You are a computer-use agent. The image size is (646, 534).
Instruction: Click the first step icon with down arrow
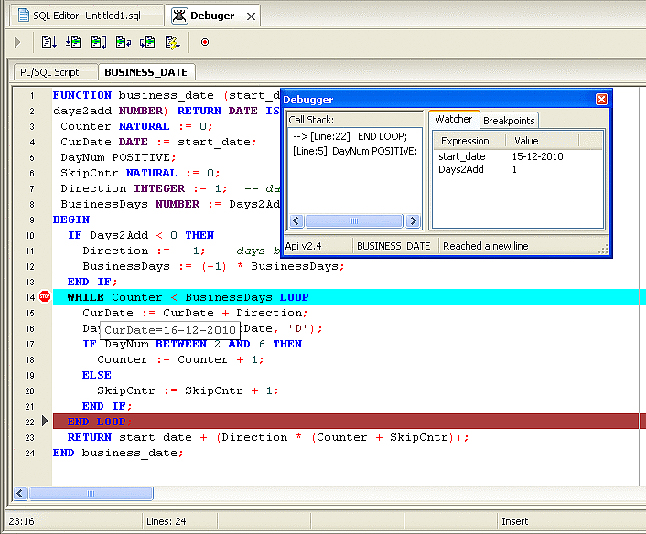tap(49, 42)
